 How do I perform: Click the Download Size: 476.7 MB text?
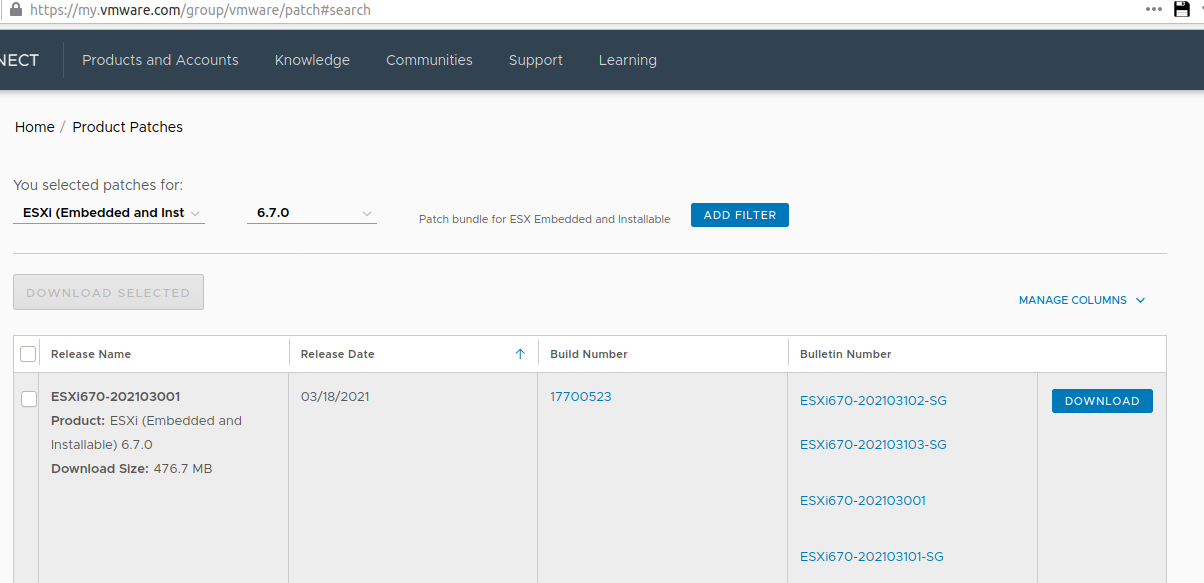132,469
